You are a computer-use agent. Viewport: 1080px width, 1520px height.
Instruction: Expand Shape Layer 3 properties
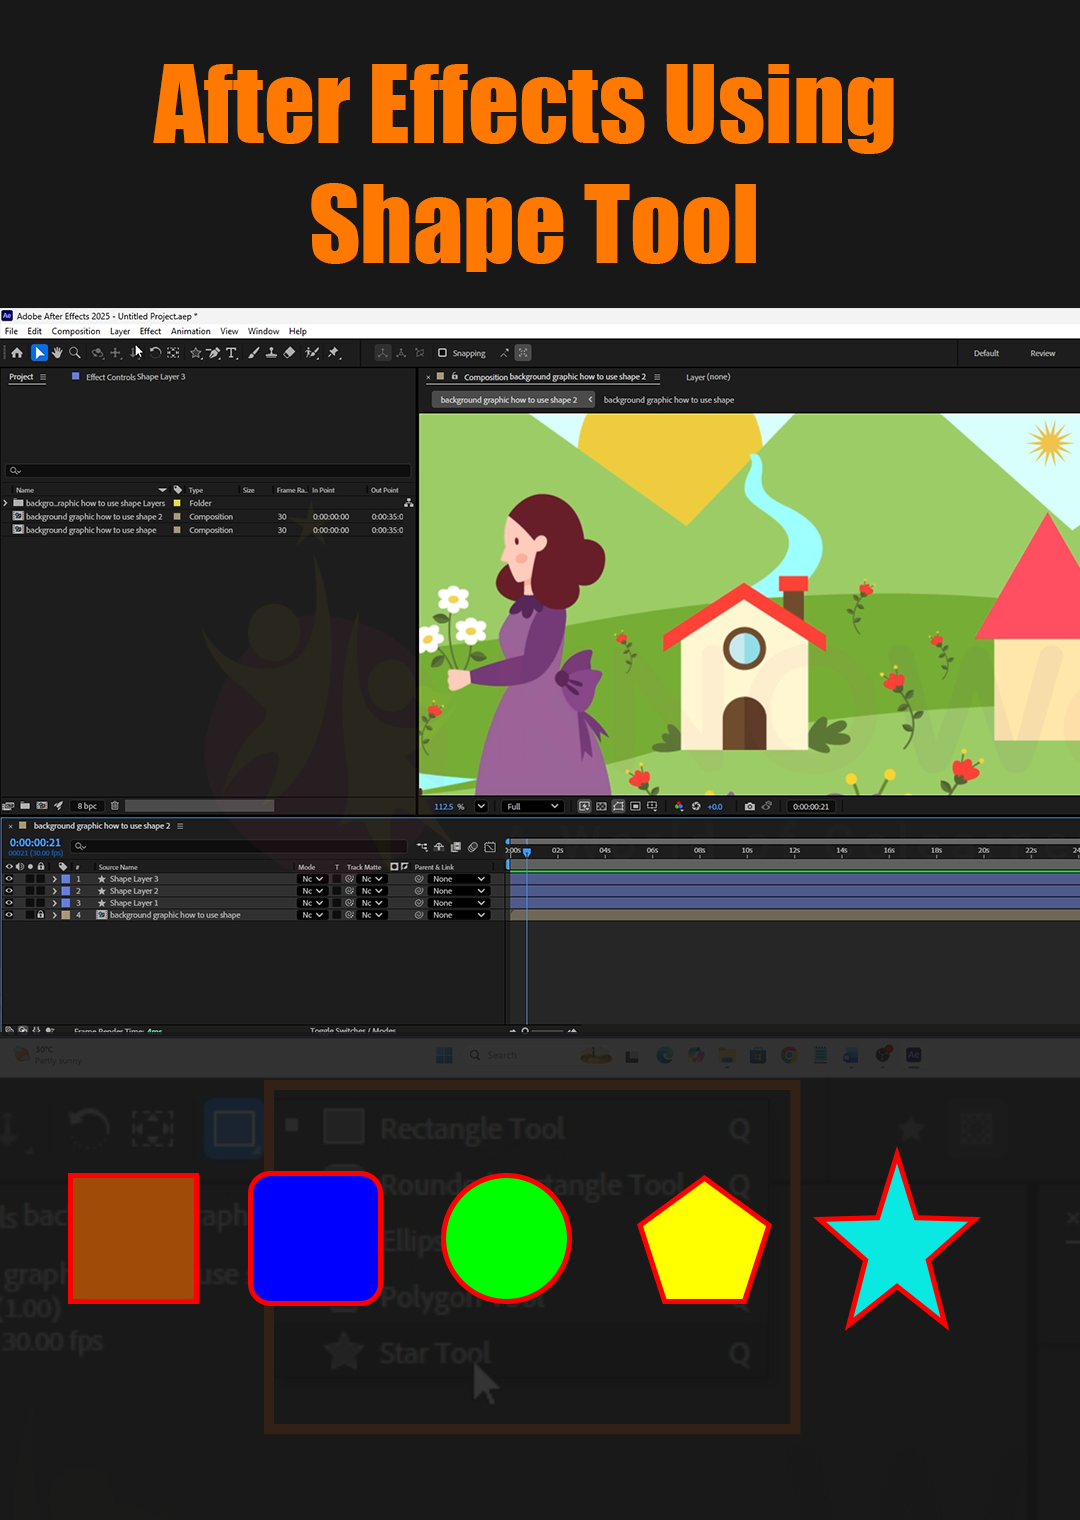(55, 879)
